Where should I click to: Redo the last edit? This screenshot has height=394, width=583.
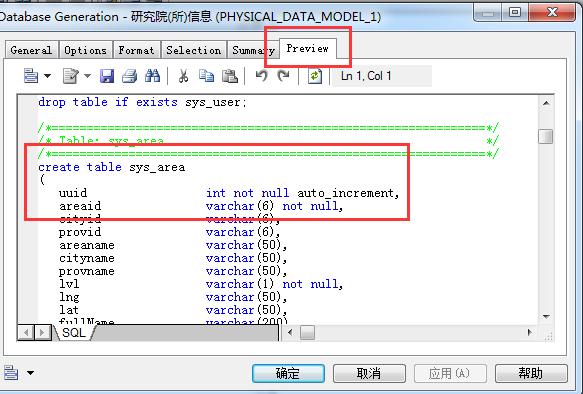coord(284,76)
